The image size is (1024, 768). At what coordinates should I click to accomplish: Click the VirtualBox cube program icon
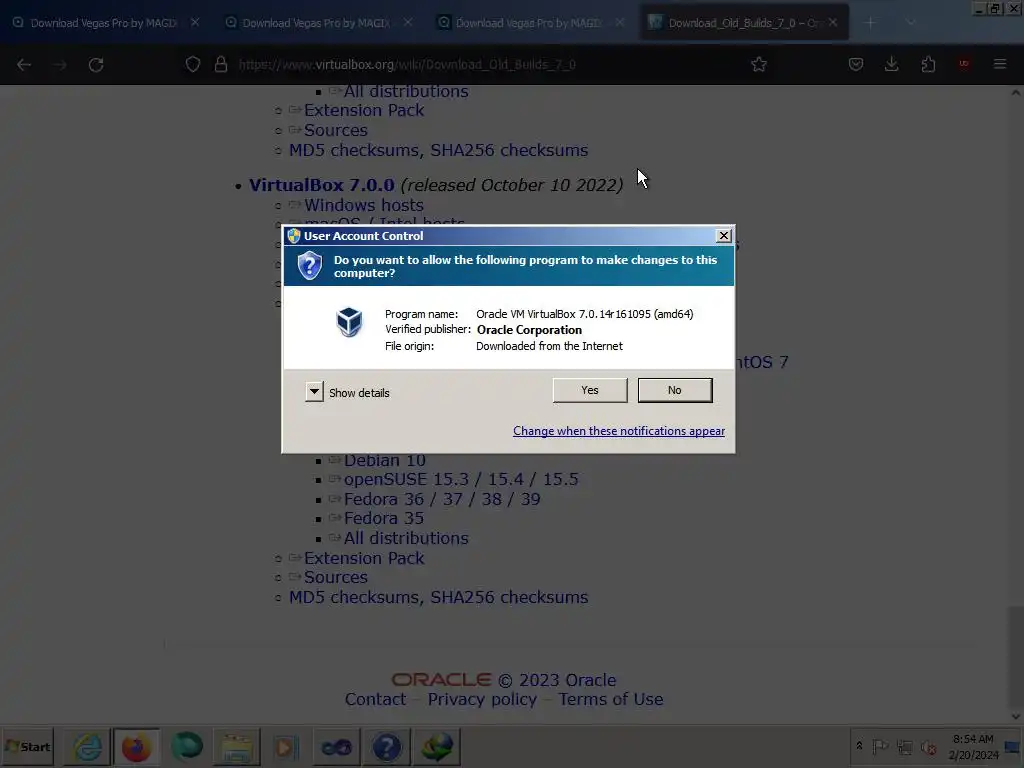[x=349, y=322]
